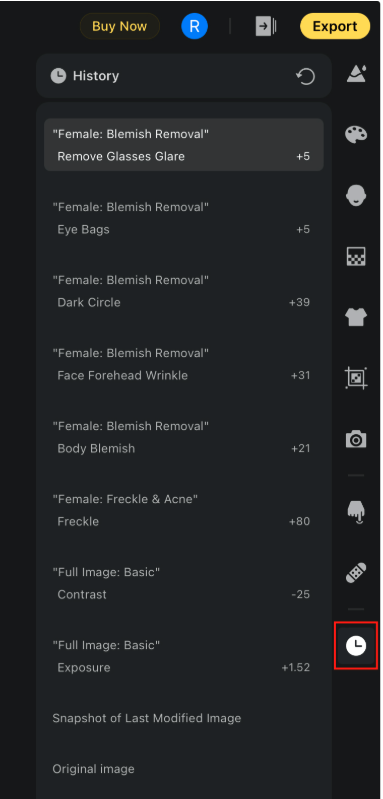This screenshot has height=799, width=383.
Task: Click the Export button
Action: coord(335,26)
